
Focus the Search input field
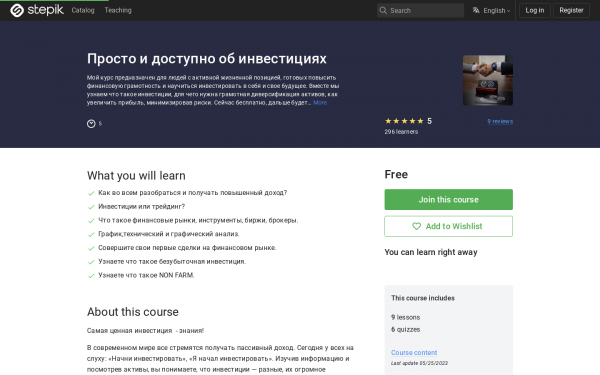coord(420,11)
